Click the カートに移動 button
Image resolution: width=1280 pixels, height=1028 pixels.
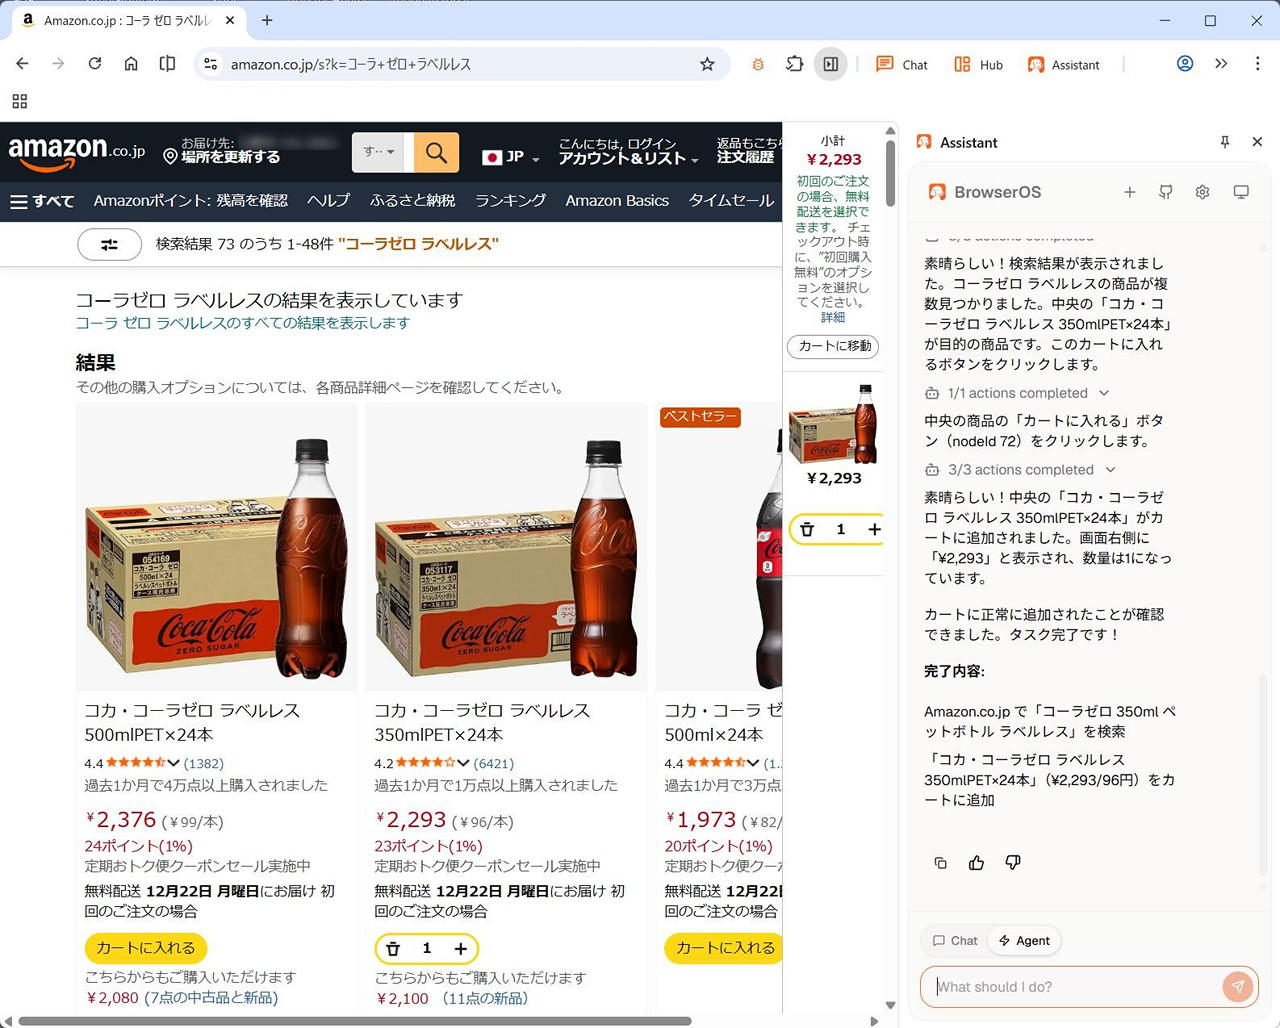point(833,346)
